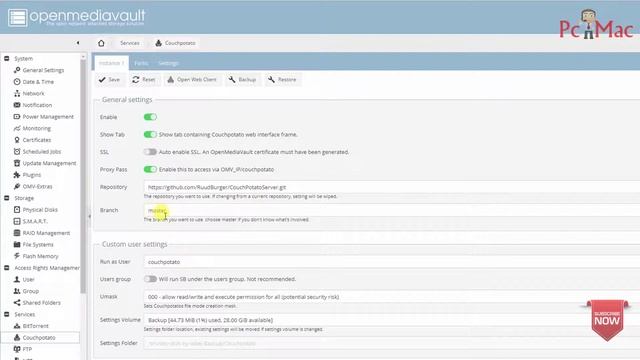The image size is (640, 360).
Task: Click the Save button
Action: [109, 80]
